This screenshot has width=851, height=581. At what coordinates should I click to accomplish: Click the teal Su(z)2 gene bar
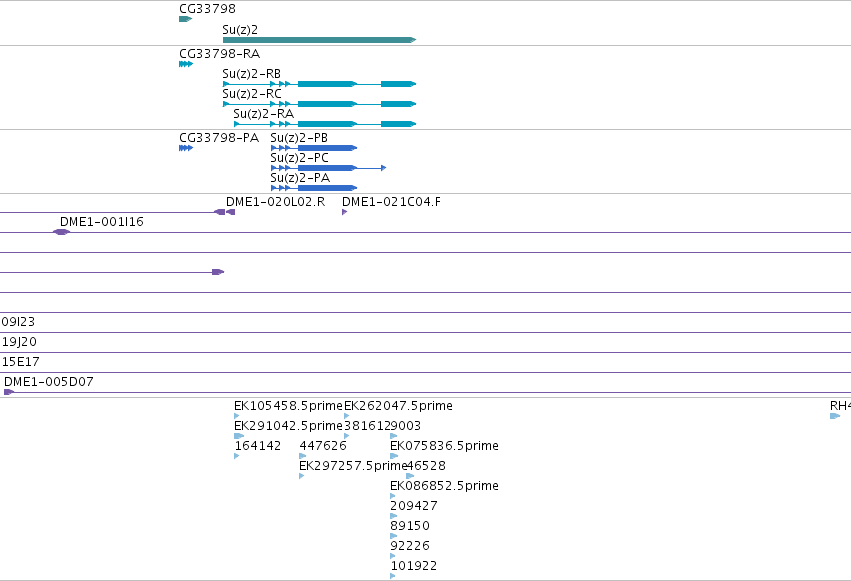click(319, 40)
